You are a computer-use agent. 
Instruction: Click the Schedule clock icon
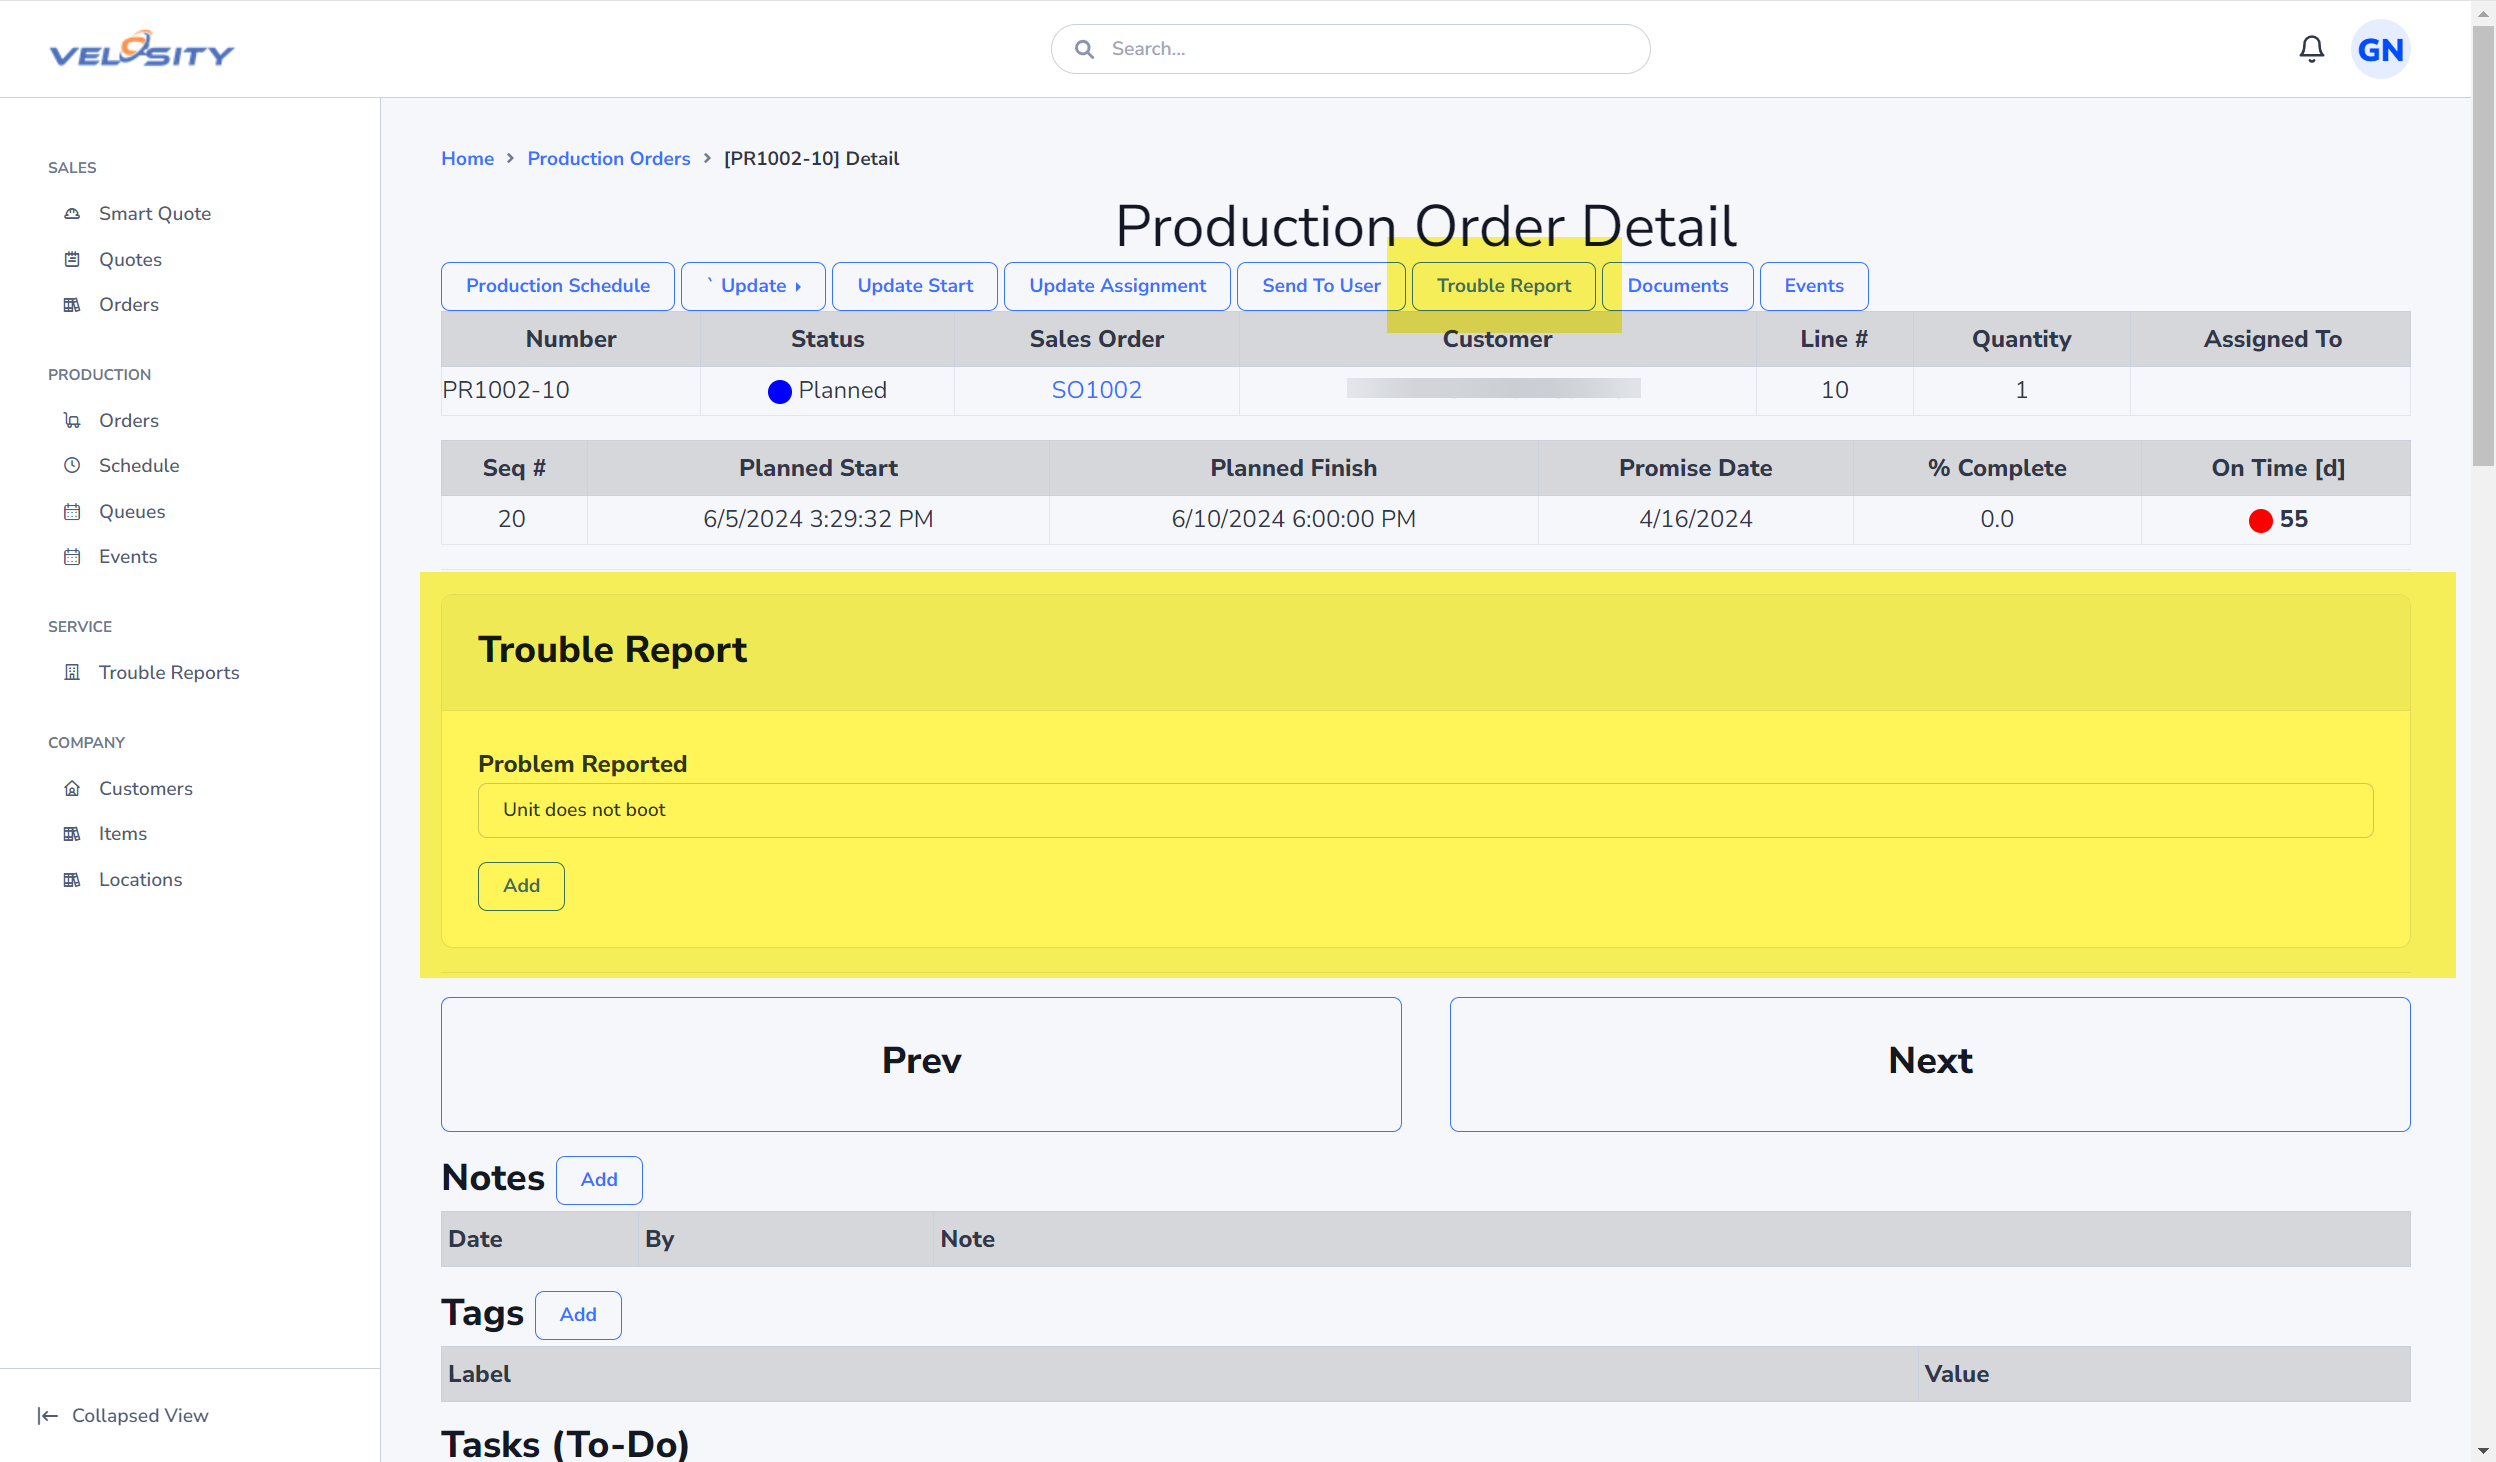pyautogui.click(x=72, y=466)
